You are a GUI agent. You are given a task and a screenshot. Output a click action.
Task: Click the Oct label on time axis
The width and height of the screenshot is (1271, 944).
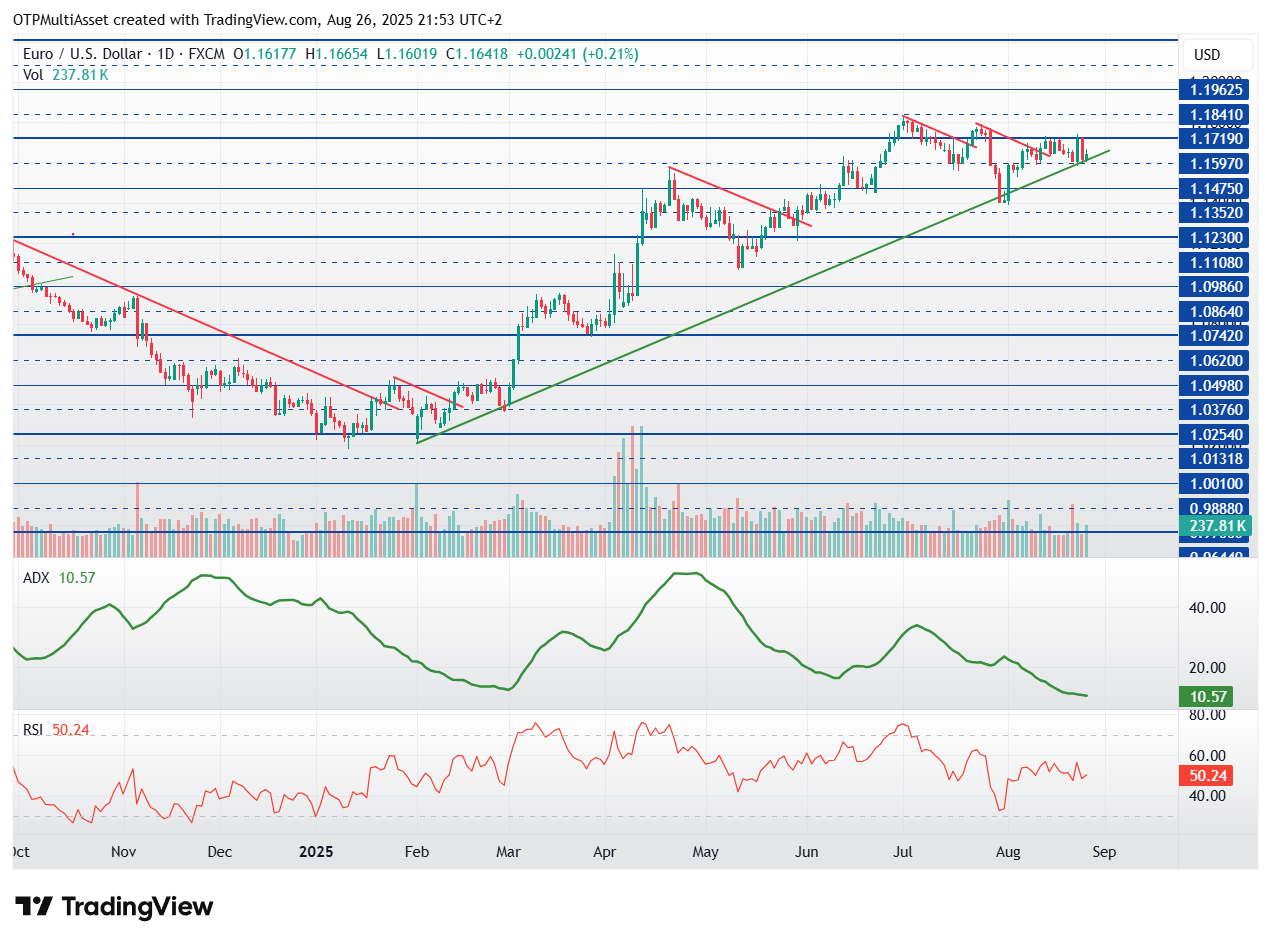(19, 852)
